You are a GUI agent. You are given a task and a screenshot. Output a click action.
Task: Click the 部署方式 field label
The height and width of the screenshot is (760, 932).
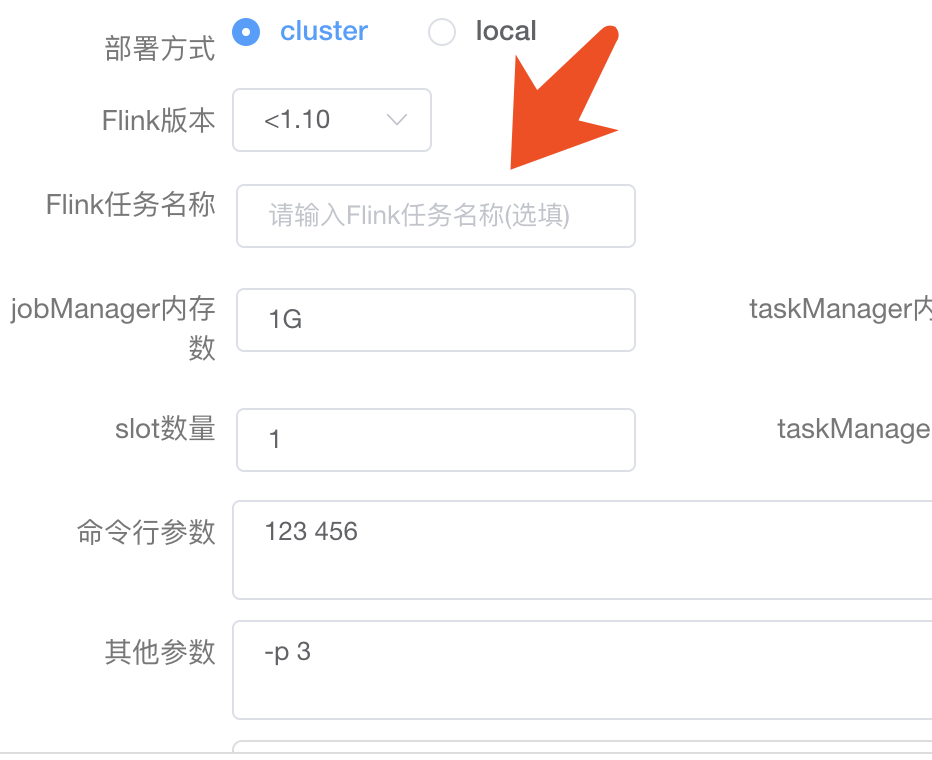click(x=159, y=49)
